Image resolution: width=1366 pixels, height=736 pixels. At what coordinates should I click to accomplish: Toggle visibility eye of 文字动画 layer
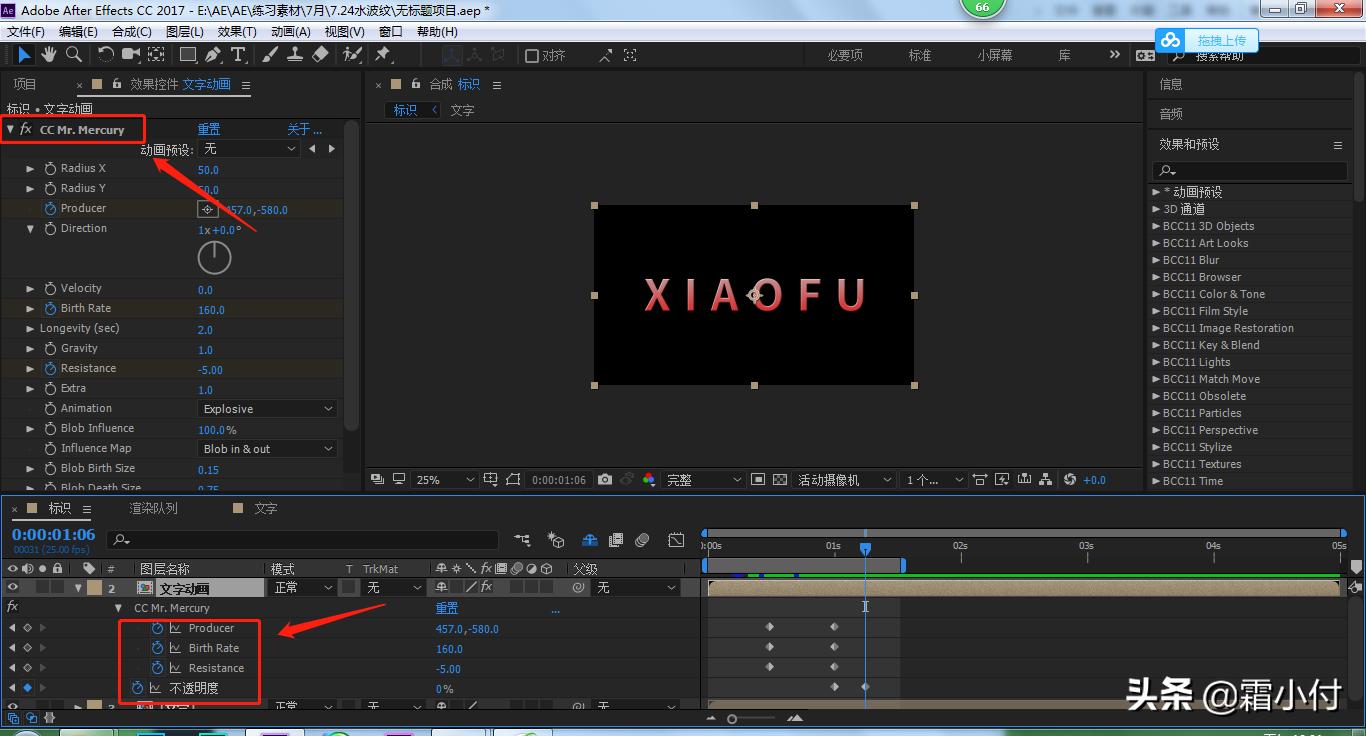[13, 588]
